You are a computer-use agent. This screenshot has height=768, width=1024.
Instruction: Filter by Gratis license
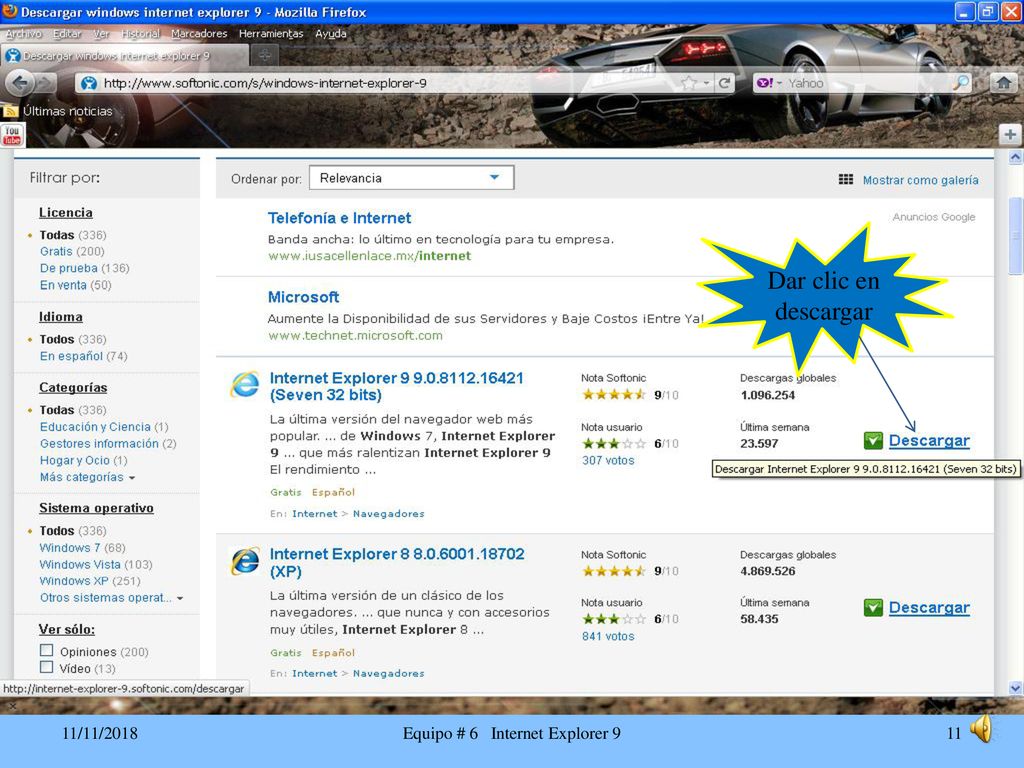pos(56,251)
